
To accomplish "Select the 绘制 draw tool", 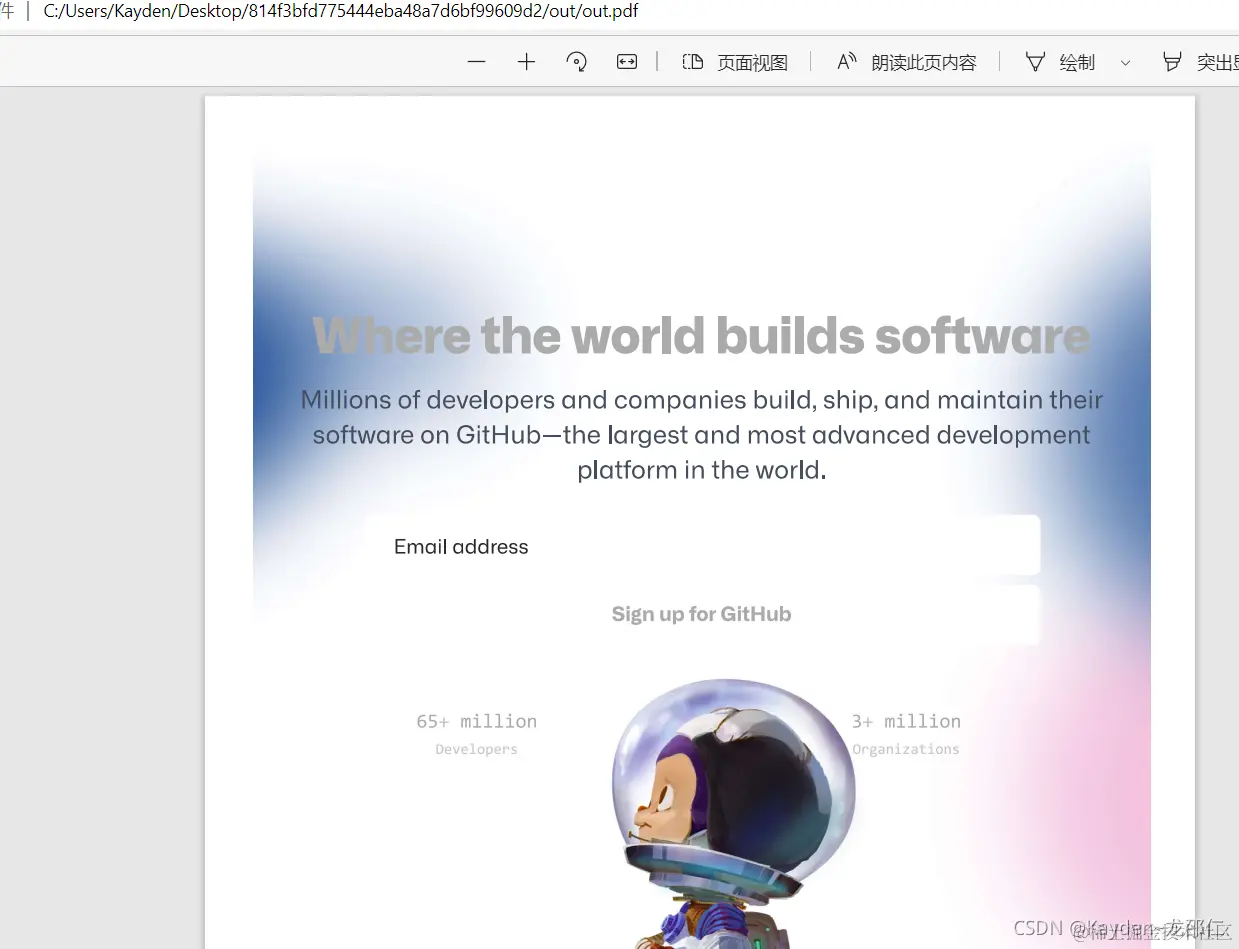I will 1061,62.
